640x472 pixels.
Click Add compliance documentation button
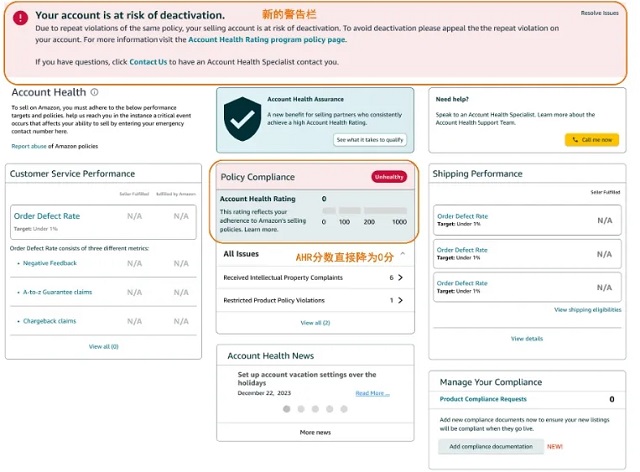click(x=490, y=446)
